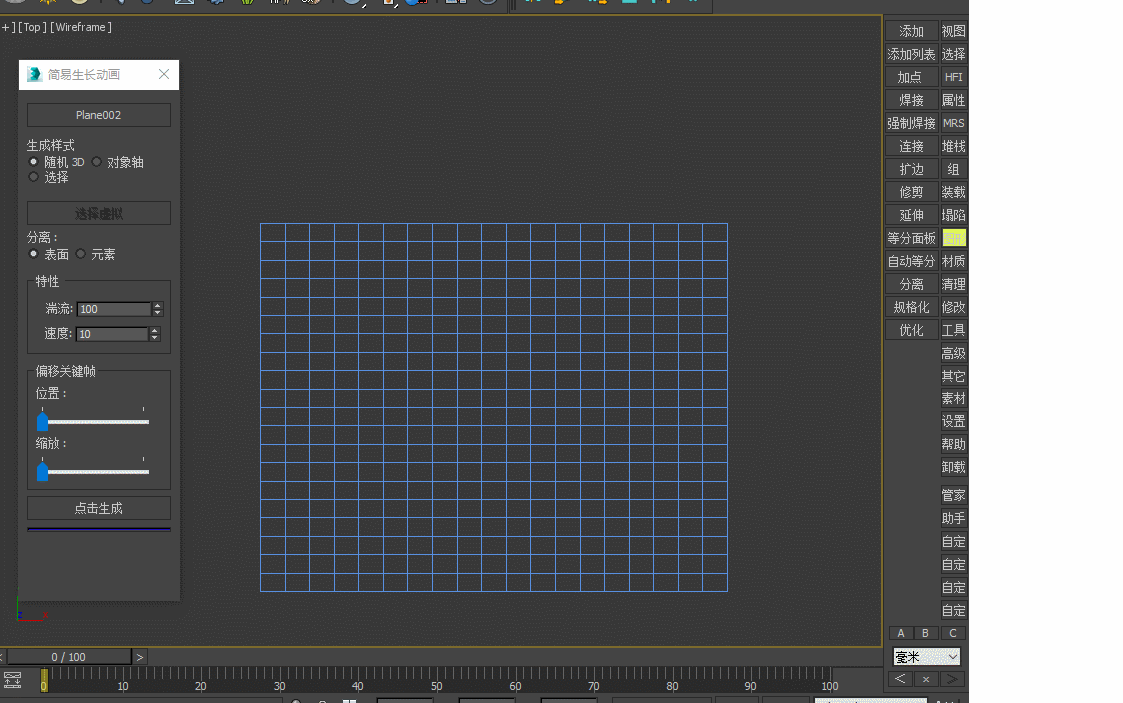1123x703 pixels.
Task: Click the 0 / 100 time slider
Action: [x=69, y=657]
